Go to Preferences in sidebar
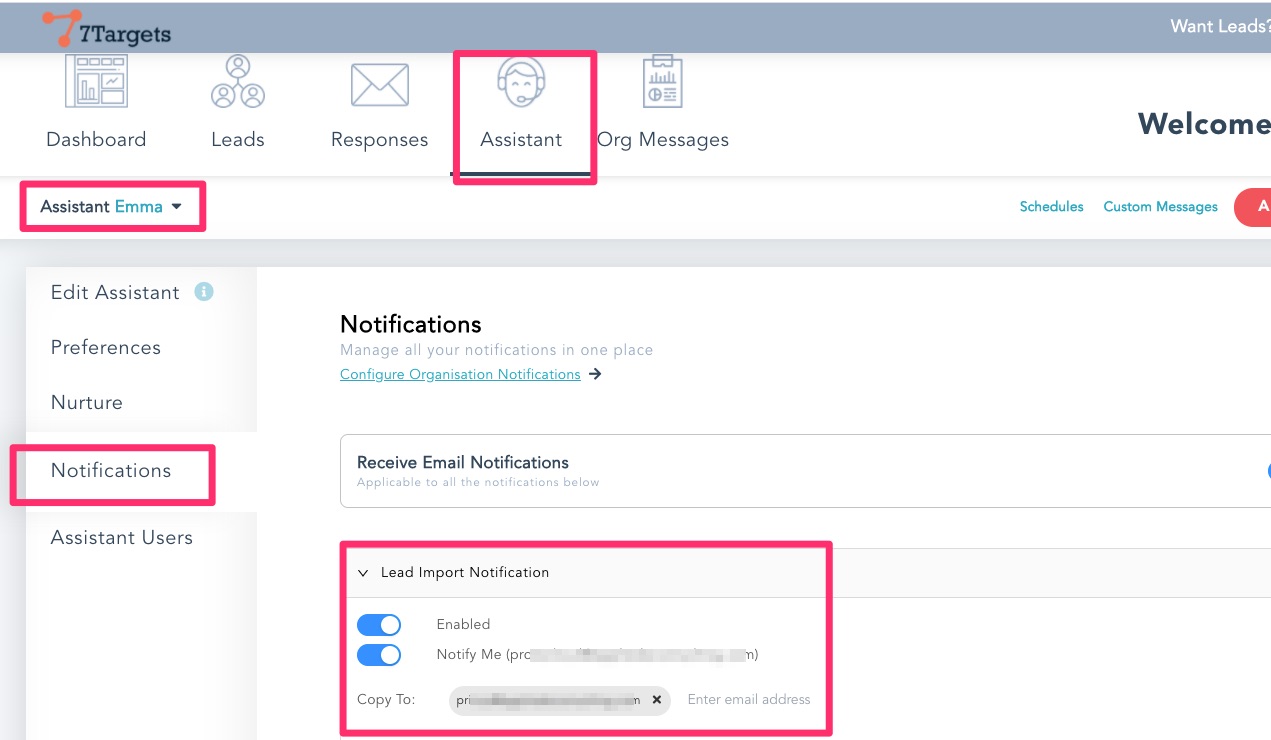The image size is (1271, 740). 105,348
